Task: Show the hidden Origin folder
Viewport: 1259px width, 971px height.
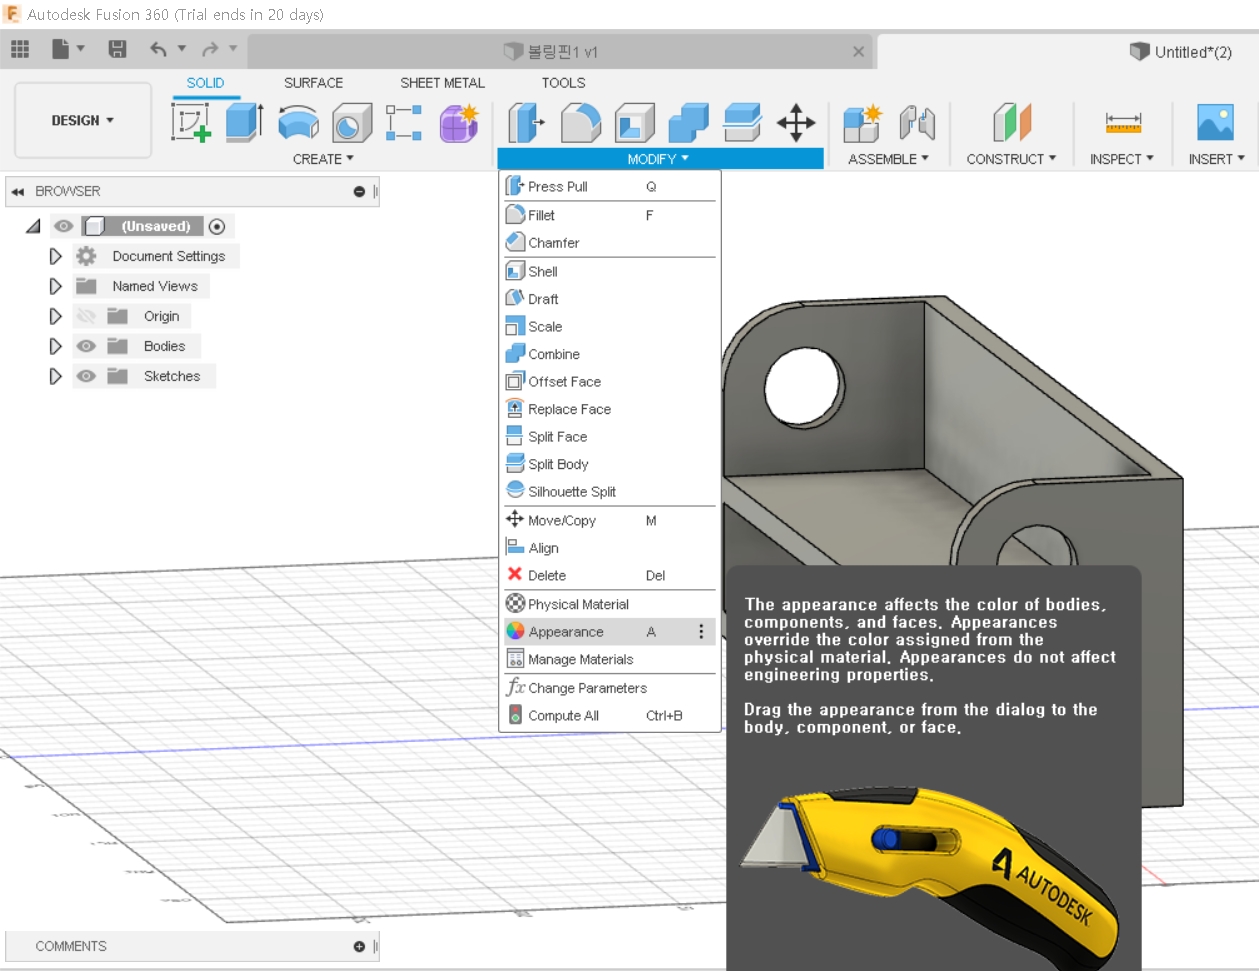Action: click(86, 316)
